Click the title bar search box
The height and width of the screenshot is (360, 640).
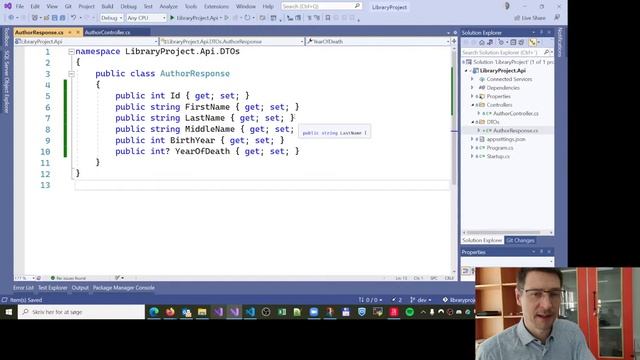tap(321, 6)
